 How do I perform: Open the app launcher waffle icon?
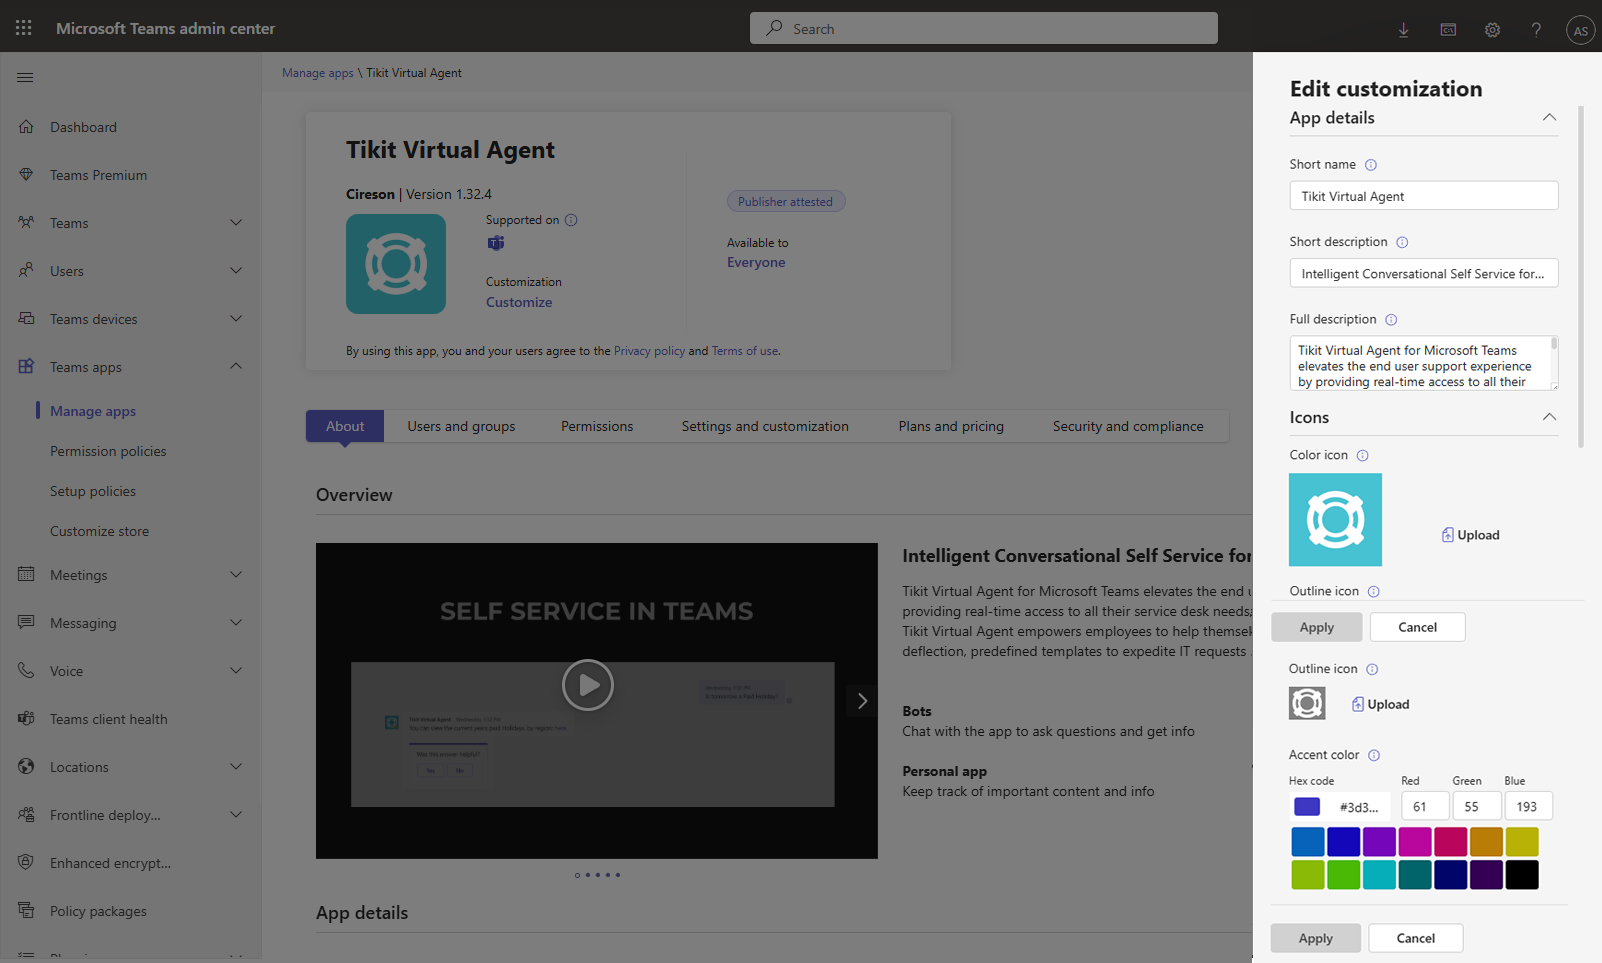pos(23,27)
